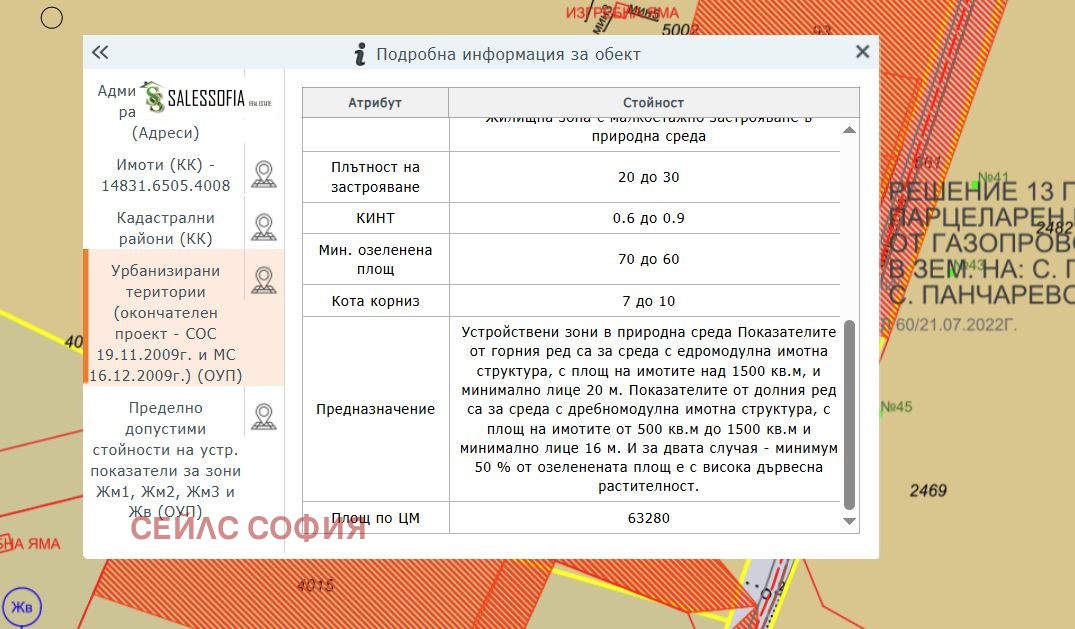1075x629 pixels.
Task: Click the Атрибут column header
Action: 375,103
